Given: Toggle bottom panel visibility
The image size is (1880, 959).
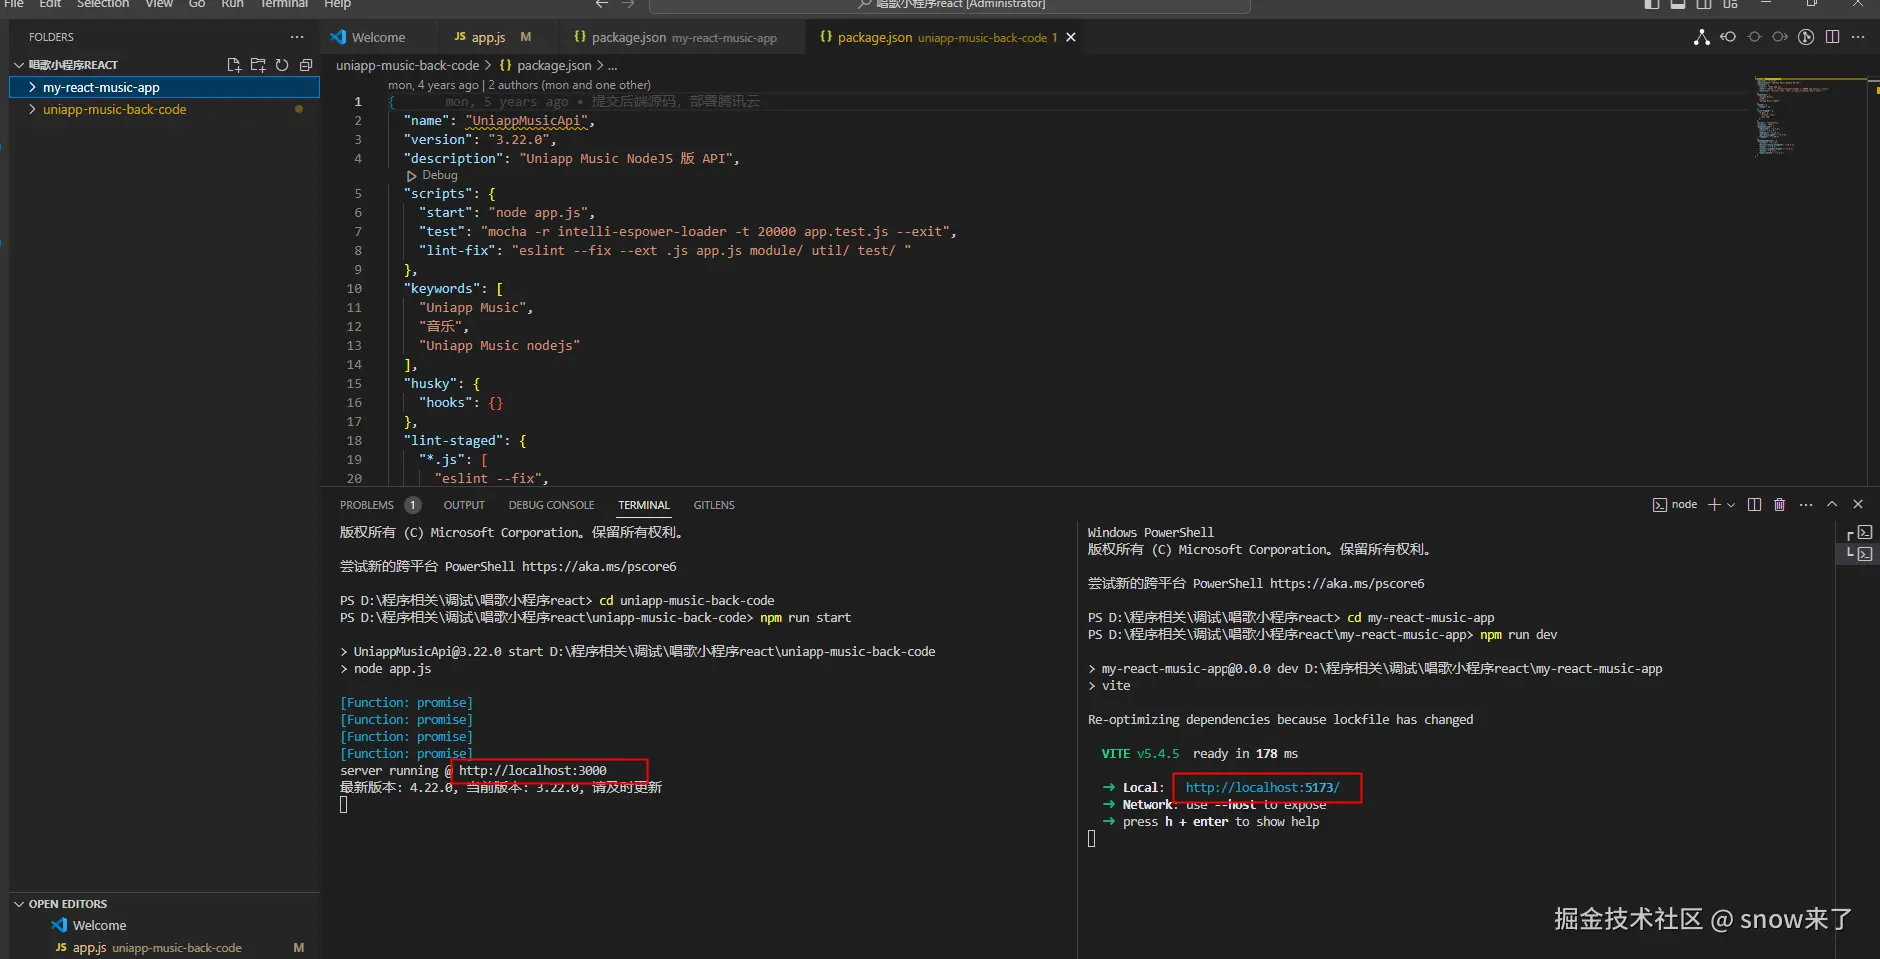Looking at the screenshot, I should pos(1678,4).
